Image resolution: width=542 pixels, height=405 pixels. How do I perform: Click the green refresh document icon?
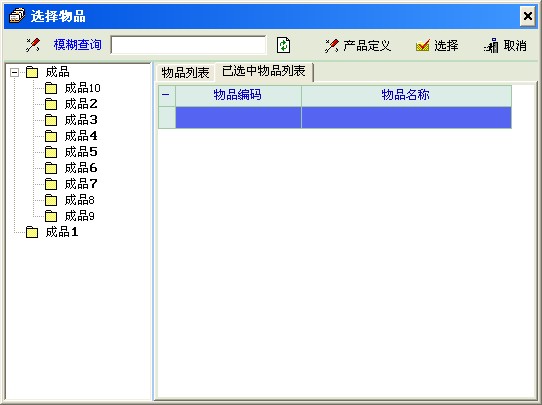click(x=283, y=45)
